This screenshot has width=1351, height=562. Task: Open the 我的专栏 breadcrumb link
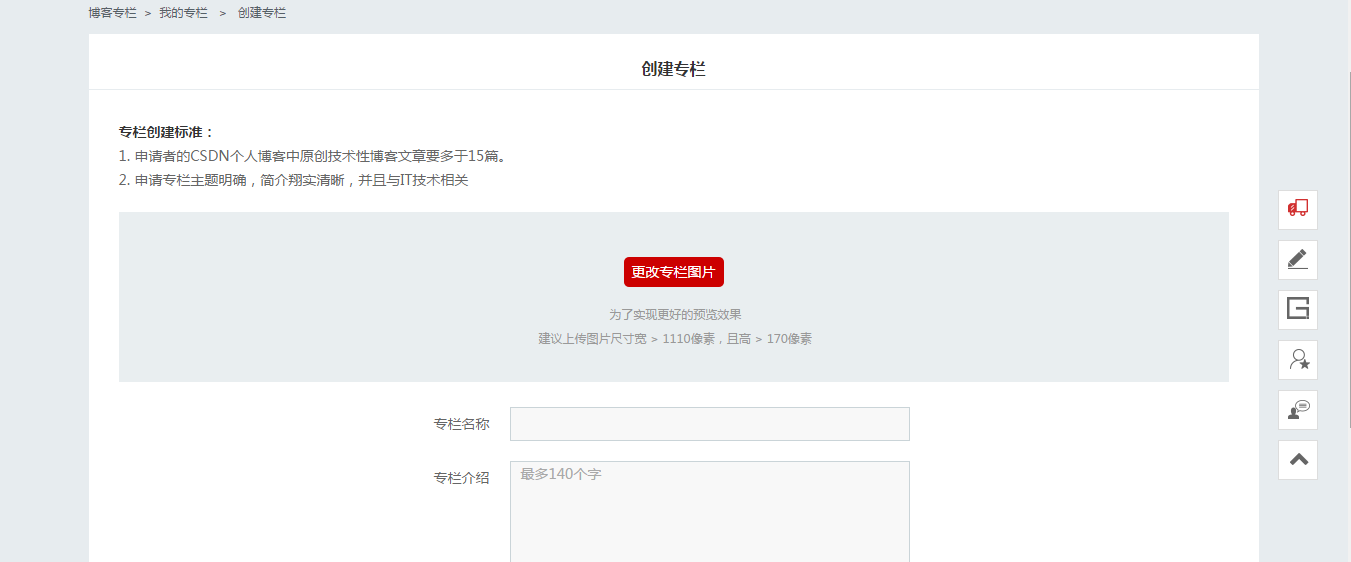pos(183,13)
